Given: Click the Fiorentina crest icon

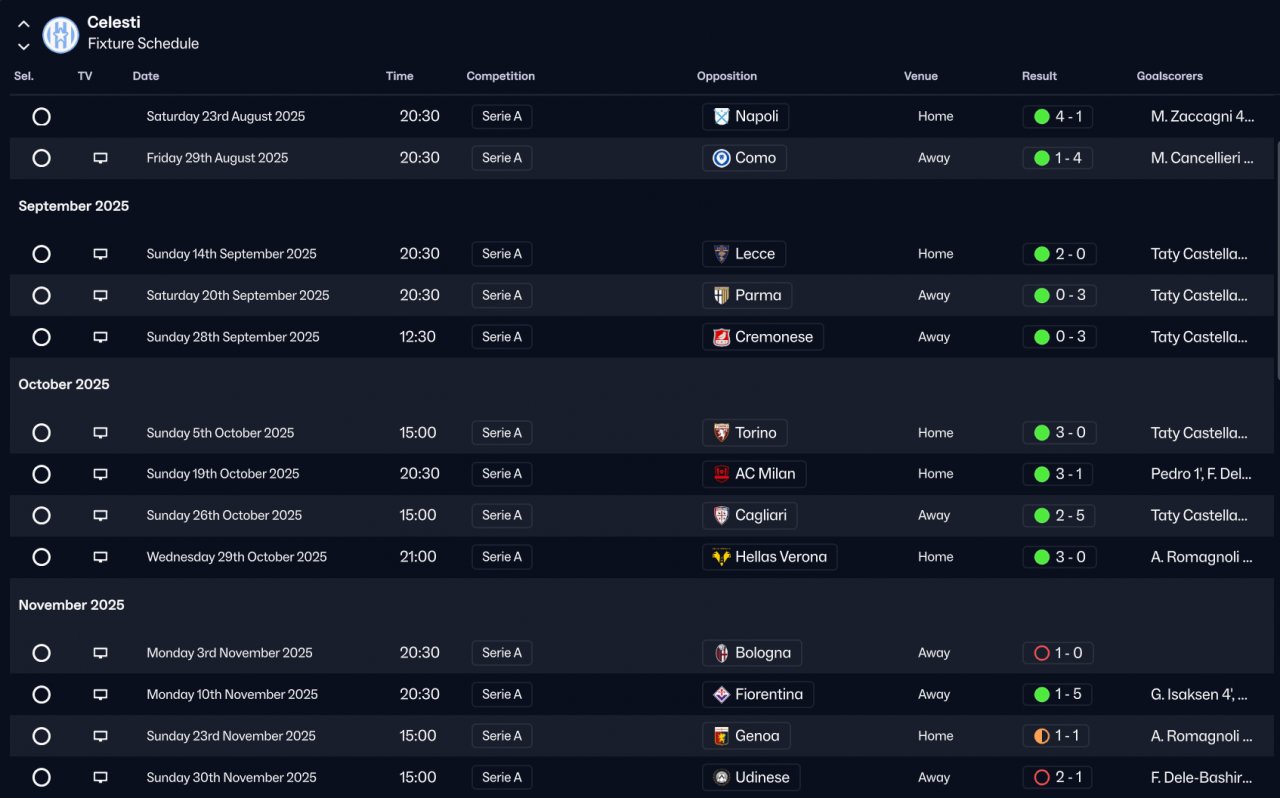Looking at the screenshot, I should 721,694.
